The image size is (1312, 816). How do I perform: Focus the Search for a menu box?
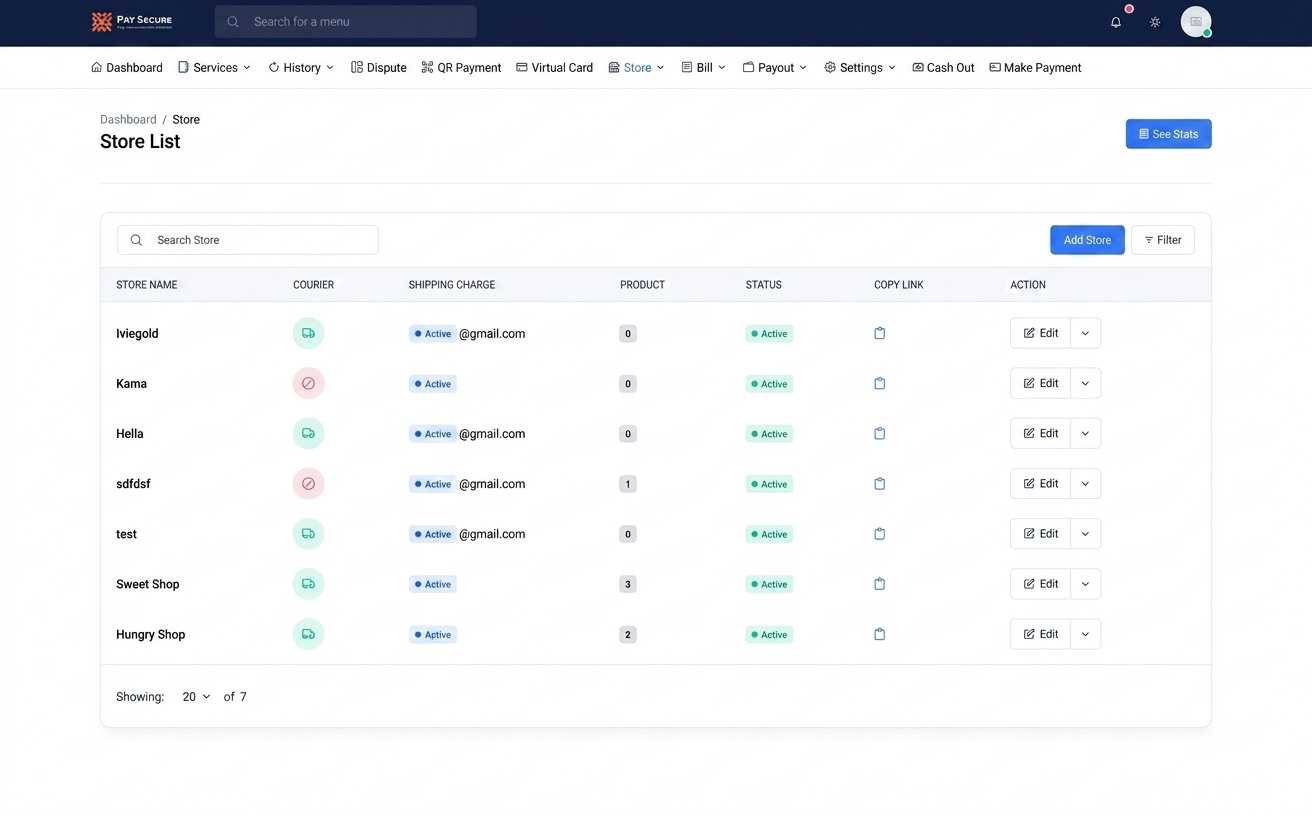[x=345, y=21]
